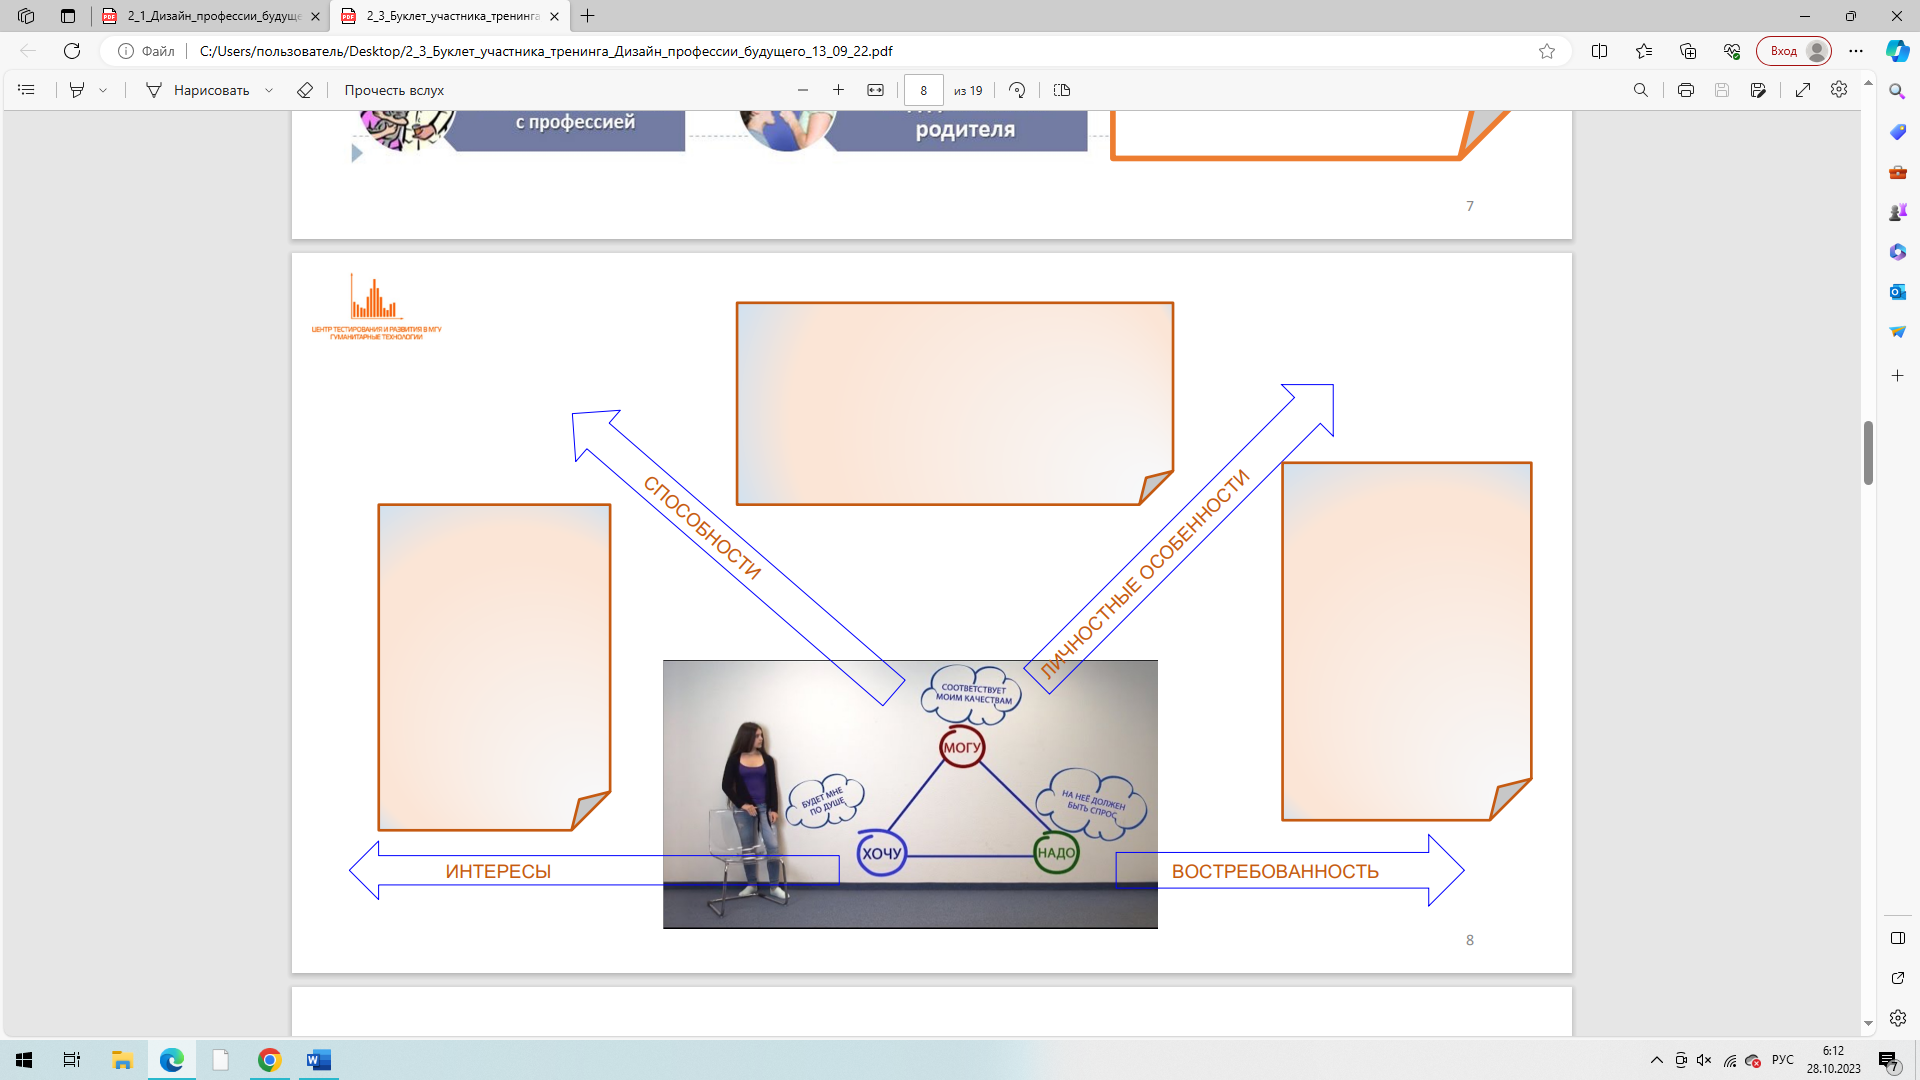The image size is (1920, 1080).
Task: Open tab actions menu icon
Action: pyautogui.click(x=68, y=16)
